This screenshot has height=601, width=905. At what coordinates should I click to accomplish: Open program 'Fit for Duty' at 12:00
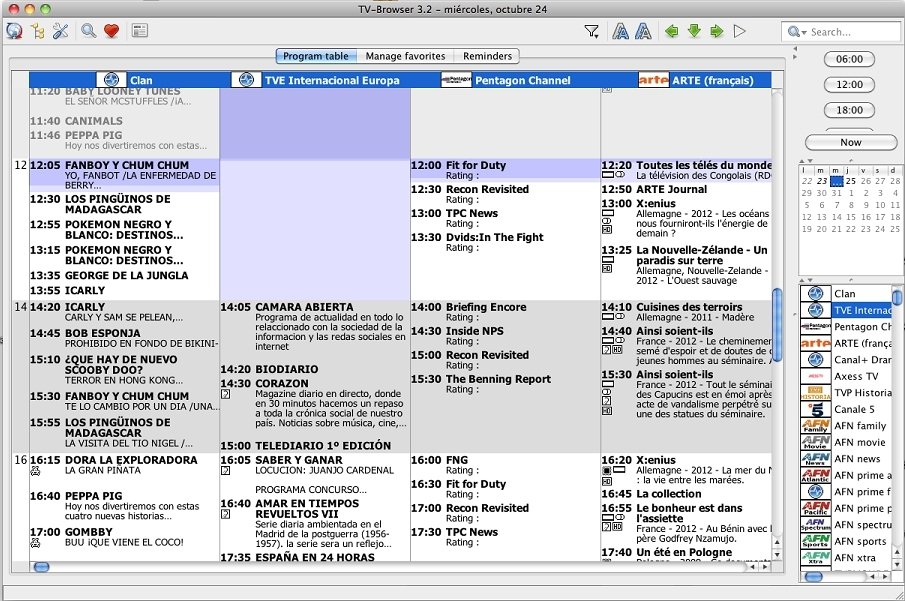pyautogui.click(x=506, y=170)
